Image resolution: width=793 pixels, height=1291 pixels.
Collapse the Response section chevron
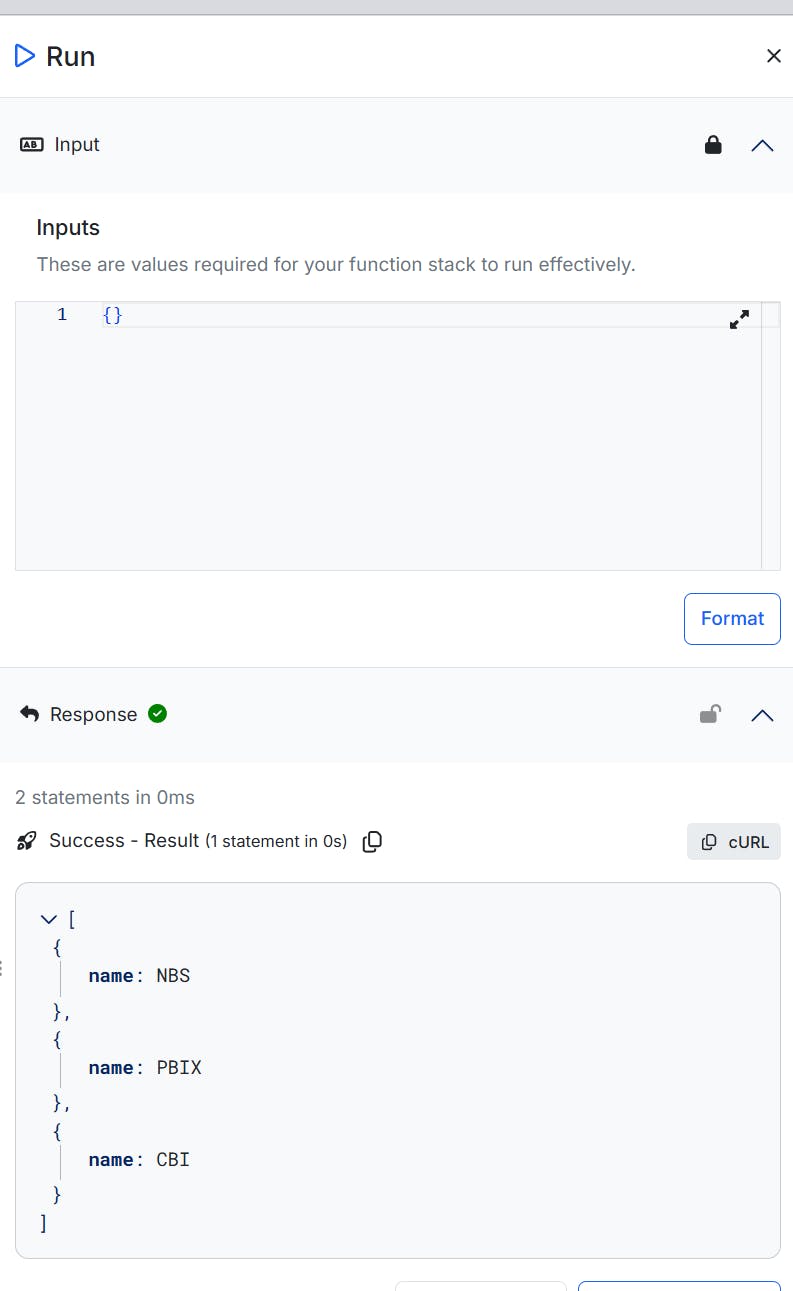[x=762, y=715]
